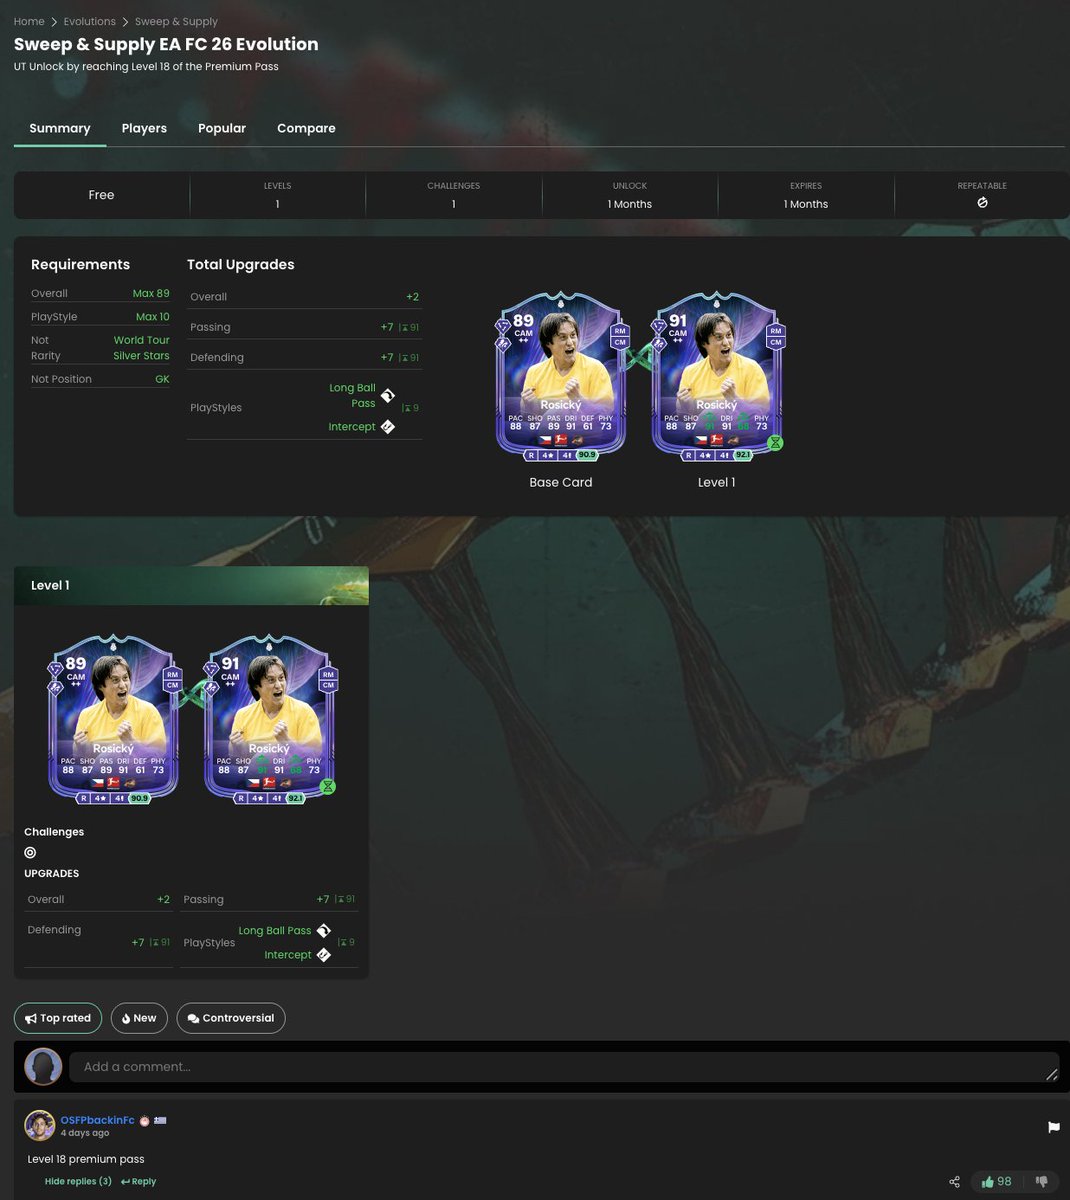Open OSFPbackinFc's profile avatar
This screenshot has height=1200, width=1070.
(x=40, y=1125)
